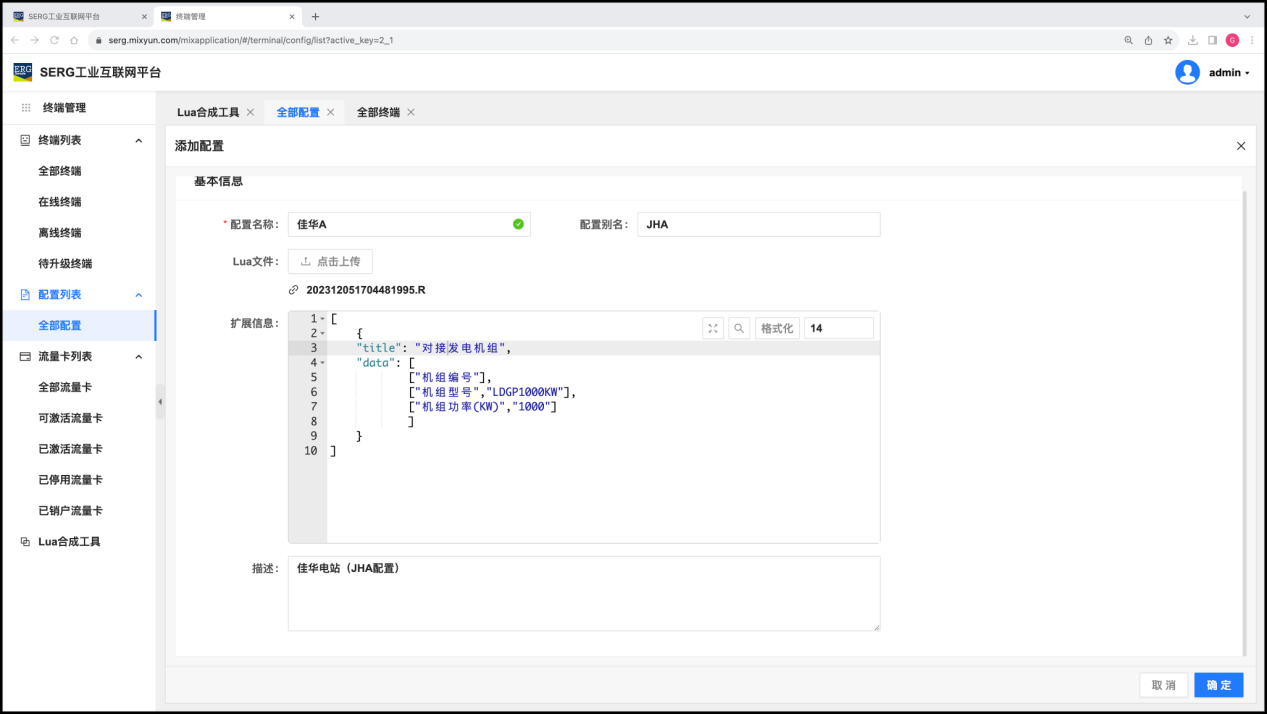Close the 添加配置 panel with the X icon

(1241, 146)
